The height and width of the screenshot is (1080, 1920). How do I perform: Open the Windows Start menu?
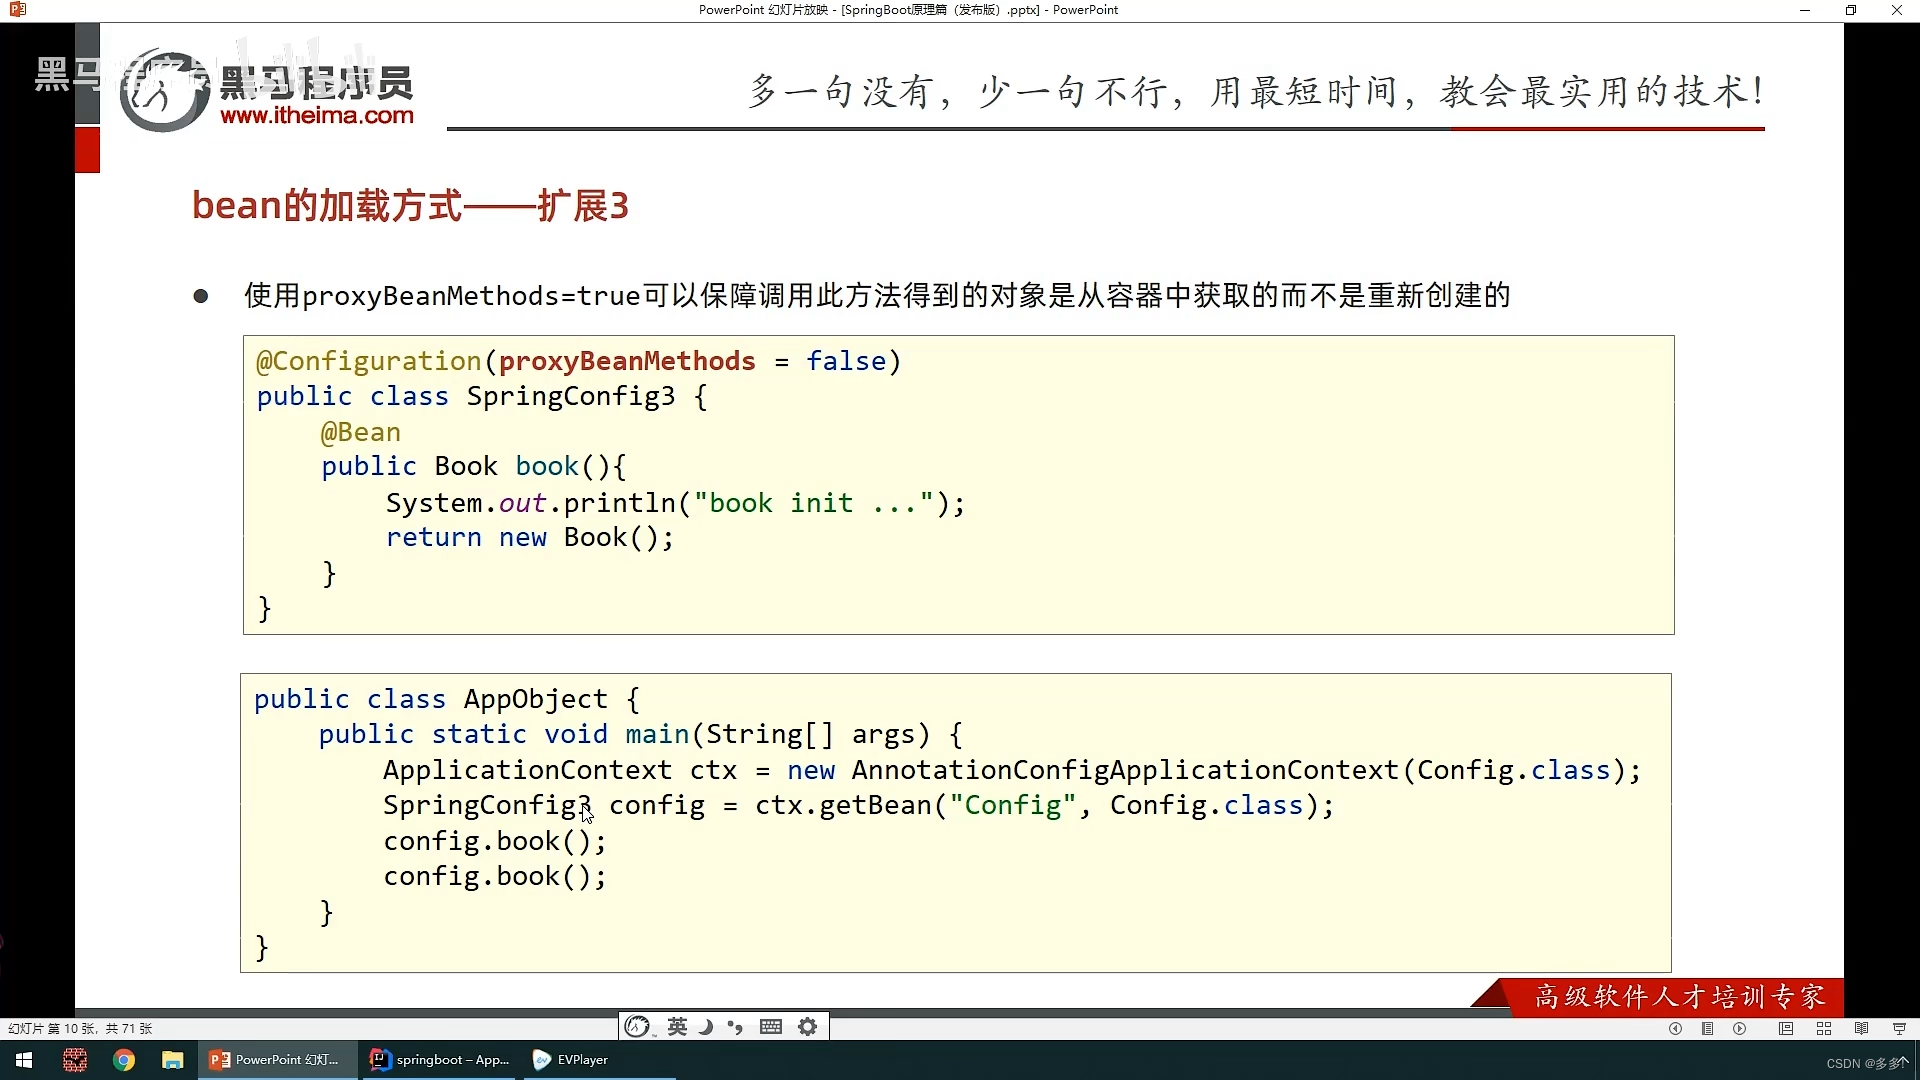click(x=24, y=1060)
